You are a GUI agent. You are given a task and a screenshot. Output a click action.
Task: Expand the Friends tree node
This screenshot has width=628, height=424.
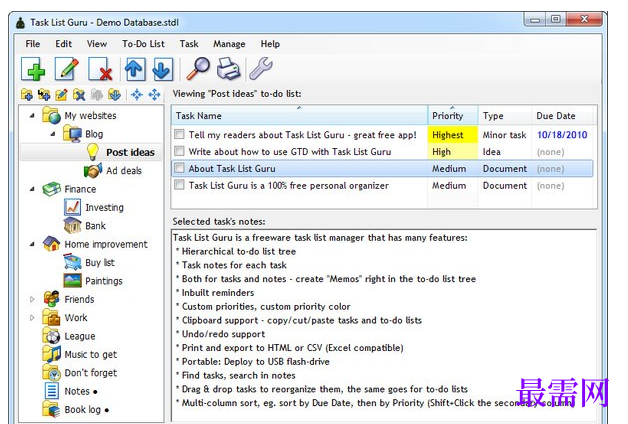click(32, 299)
